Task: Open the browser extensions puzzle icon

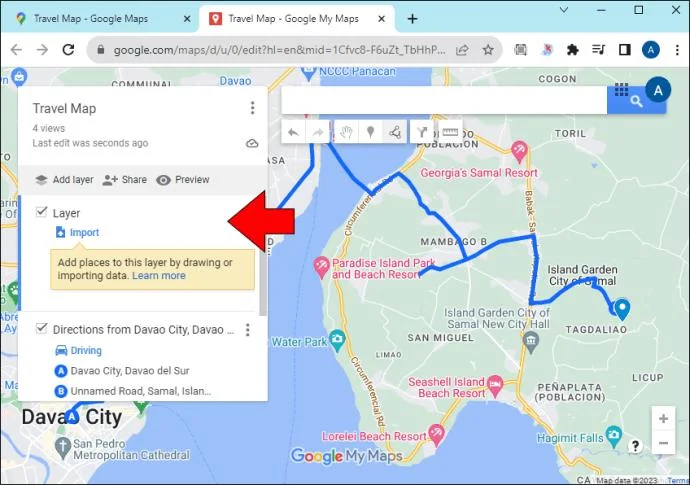Action: coord(573,50)
